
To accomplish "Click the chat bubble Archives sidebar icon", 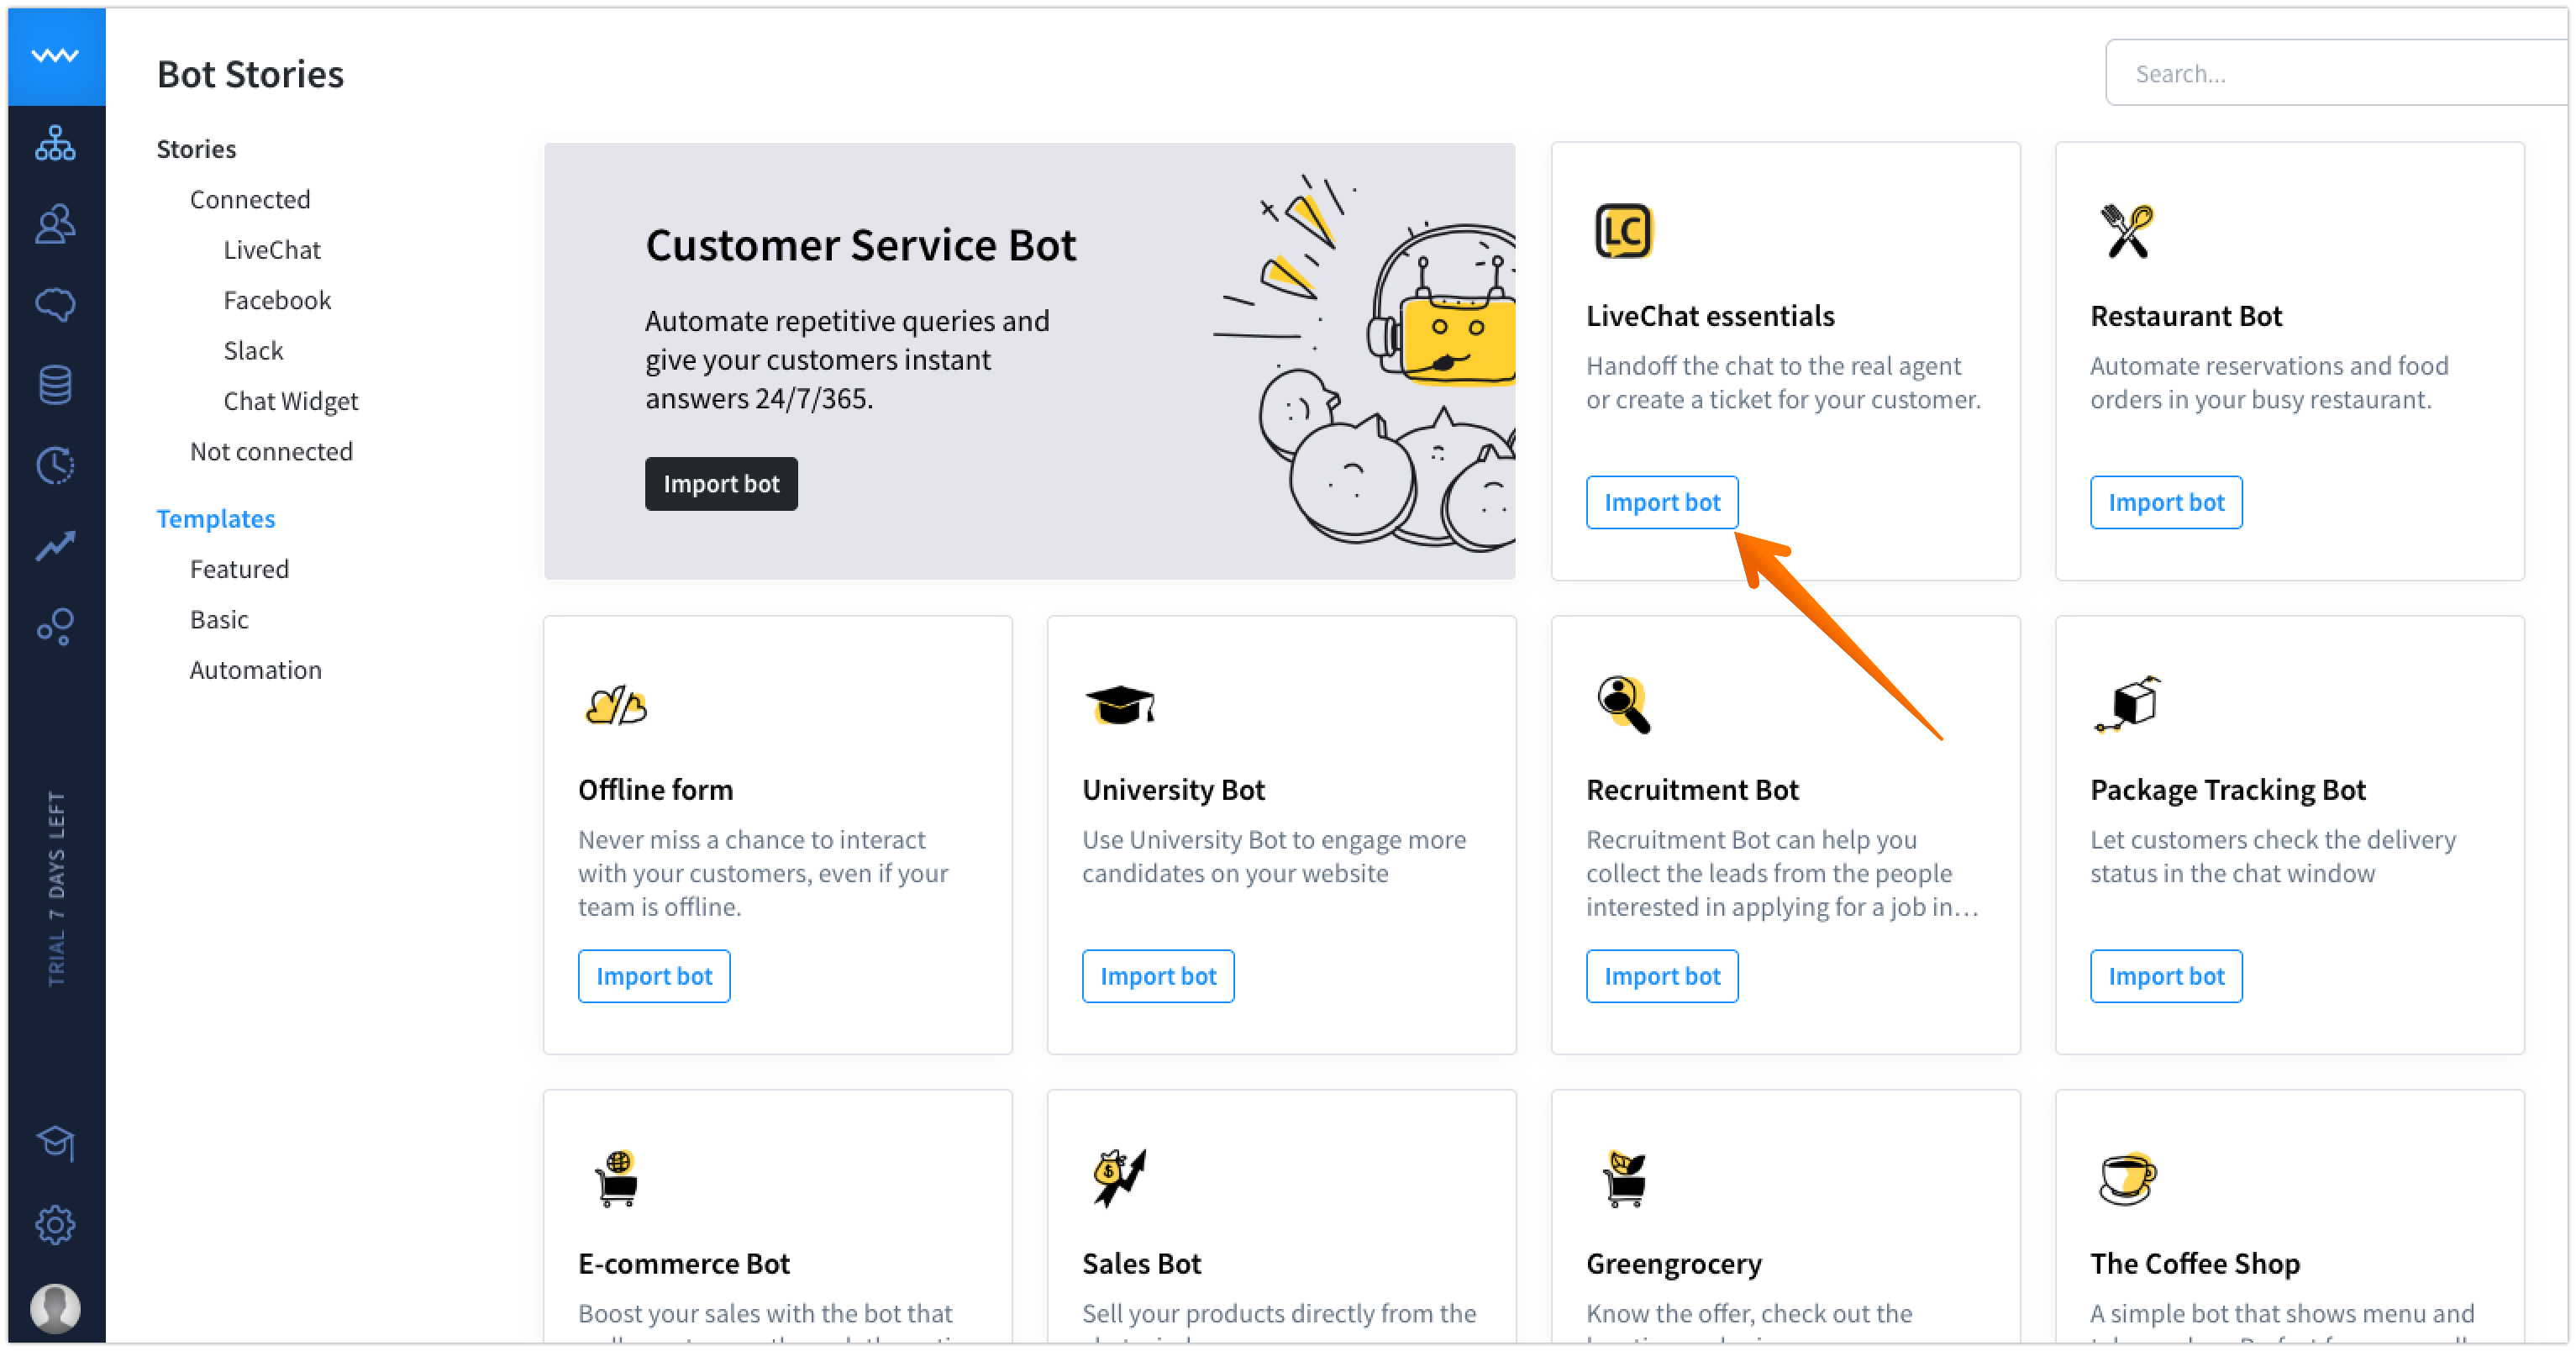I will click(x=55, y=304).
